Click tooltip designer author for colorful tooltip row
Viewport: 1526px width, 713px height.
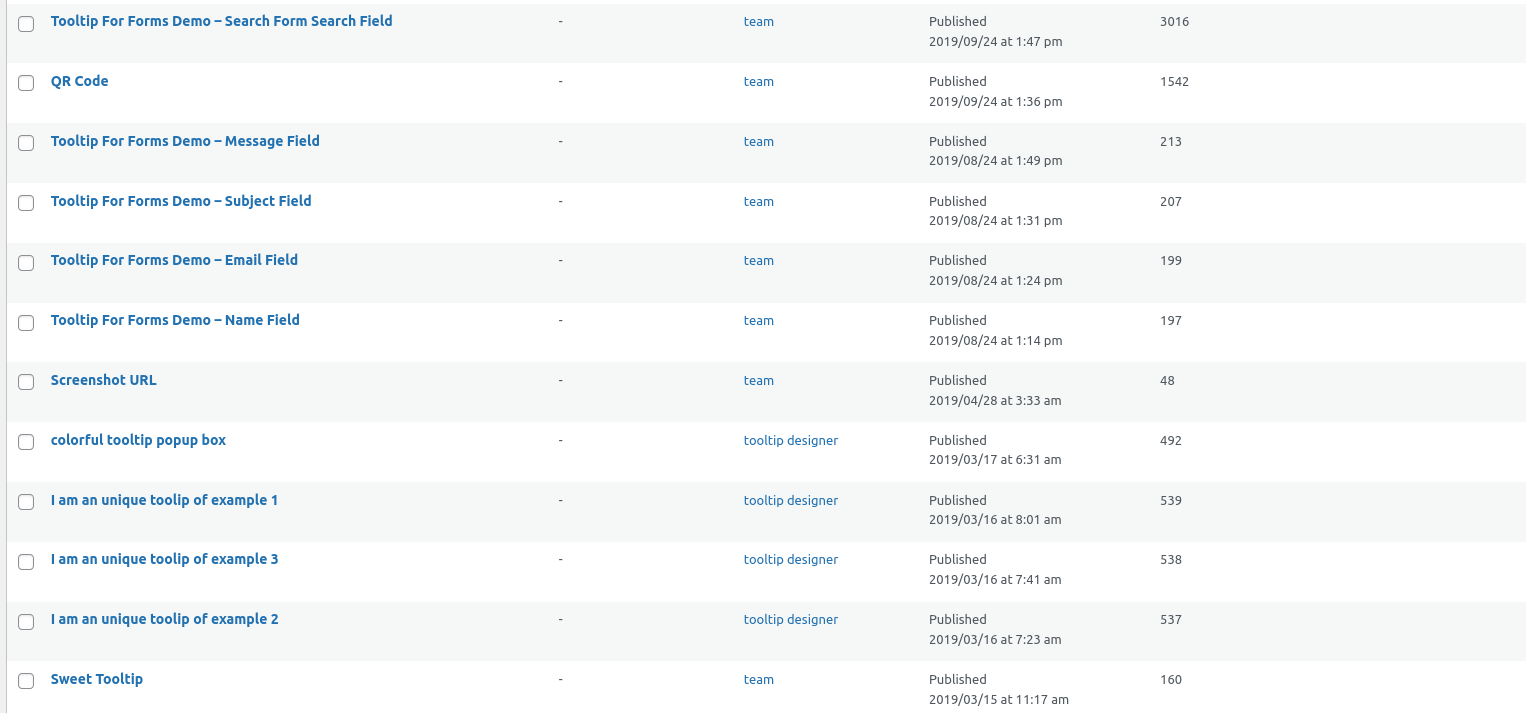click(x=790, y=441)
